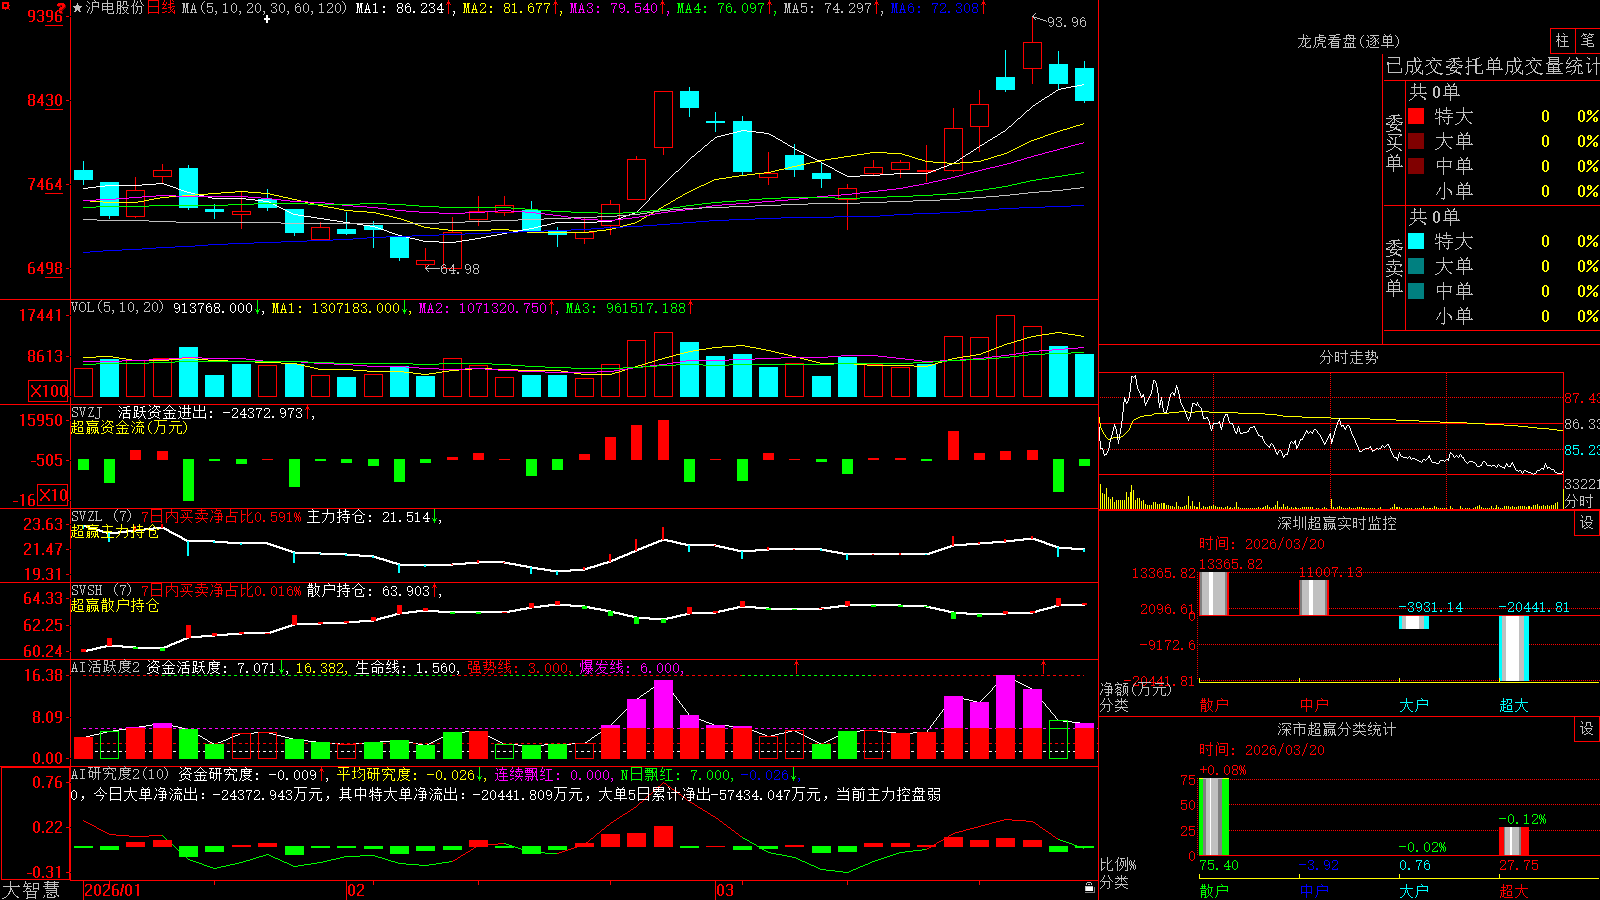Click the 深市超赢分类统计 panel title
Image resolution: width=1600 pixels, height=900 pixels.
coord(1336,729)
